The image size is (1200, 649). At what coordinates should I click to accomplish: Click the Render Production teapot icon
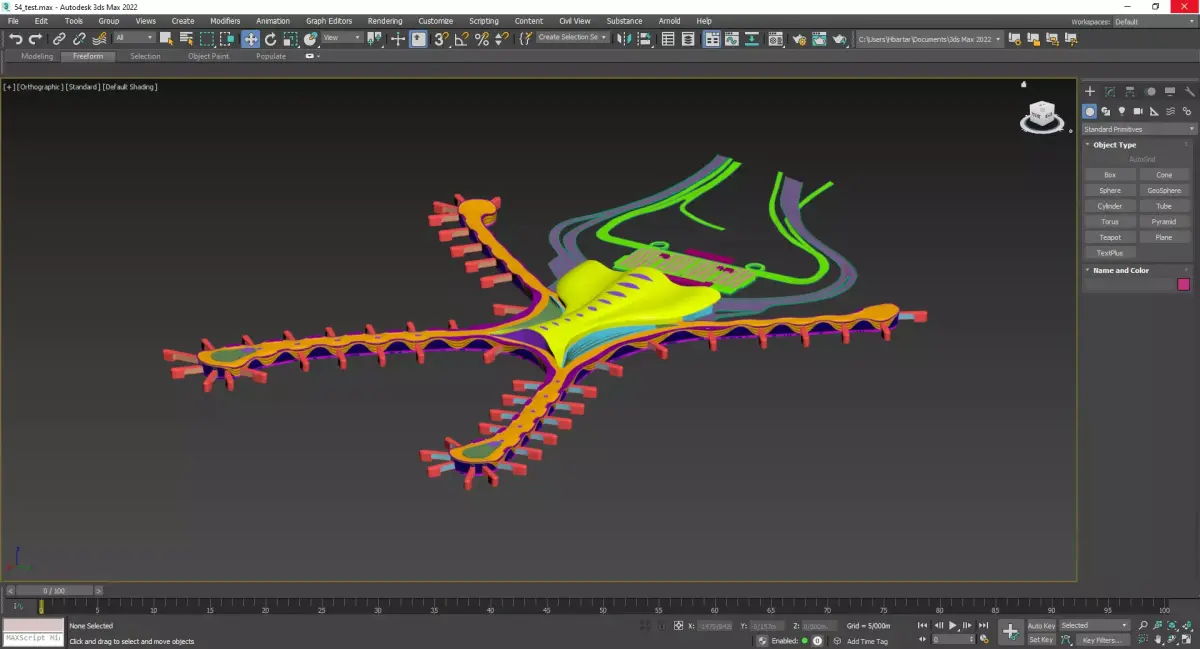click(840, 39)
